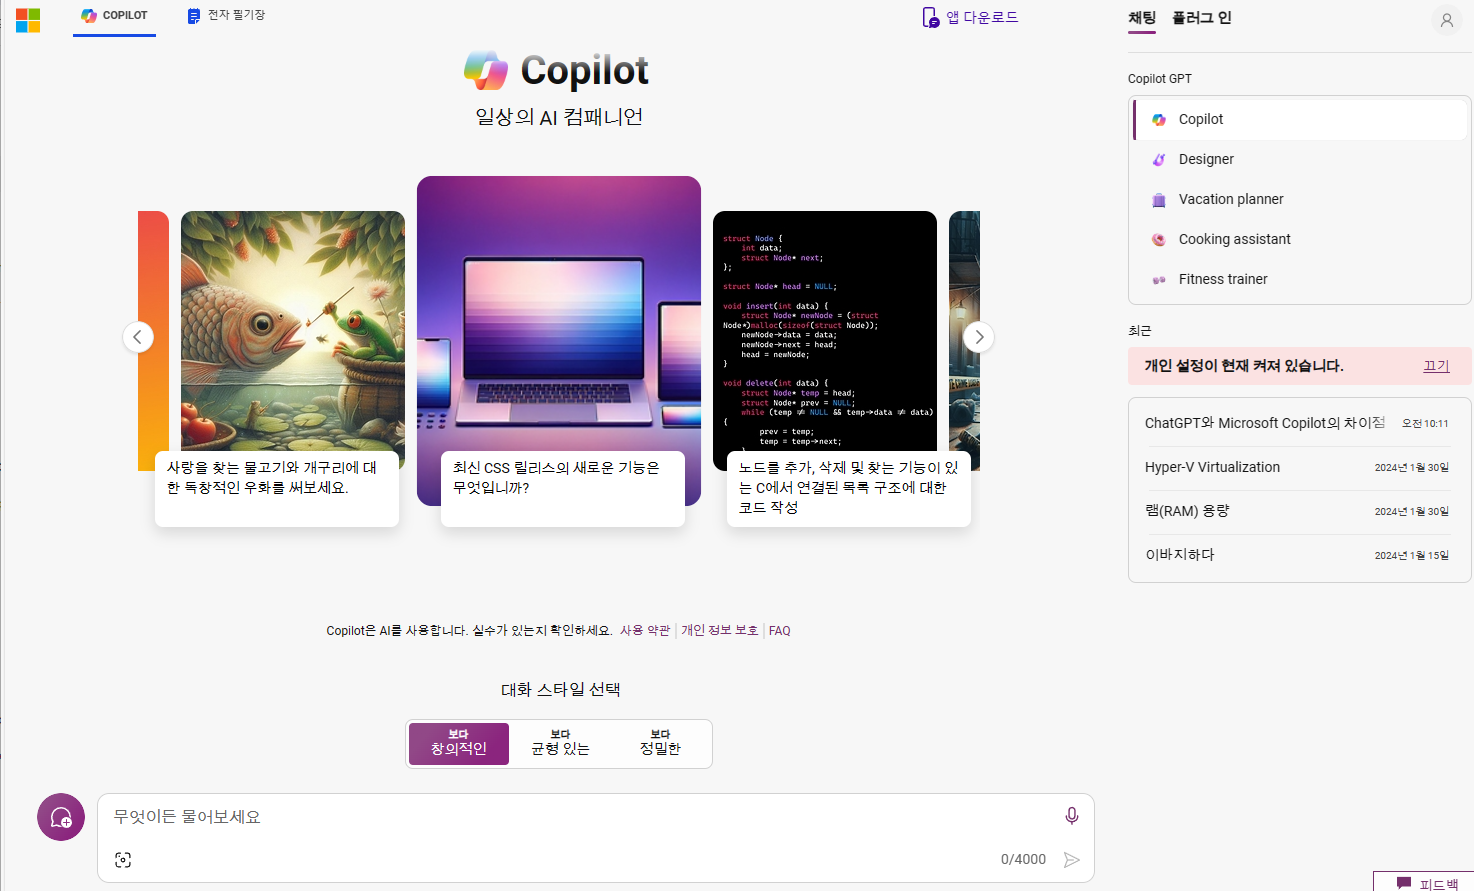Viewport: 1474px width, 891px height.
Task: Select prompt about 물고기와 개구리 동화
Action: pos(277,488)
